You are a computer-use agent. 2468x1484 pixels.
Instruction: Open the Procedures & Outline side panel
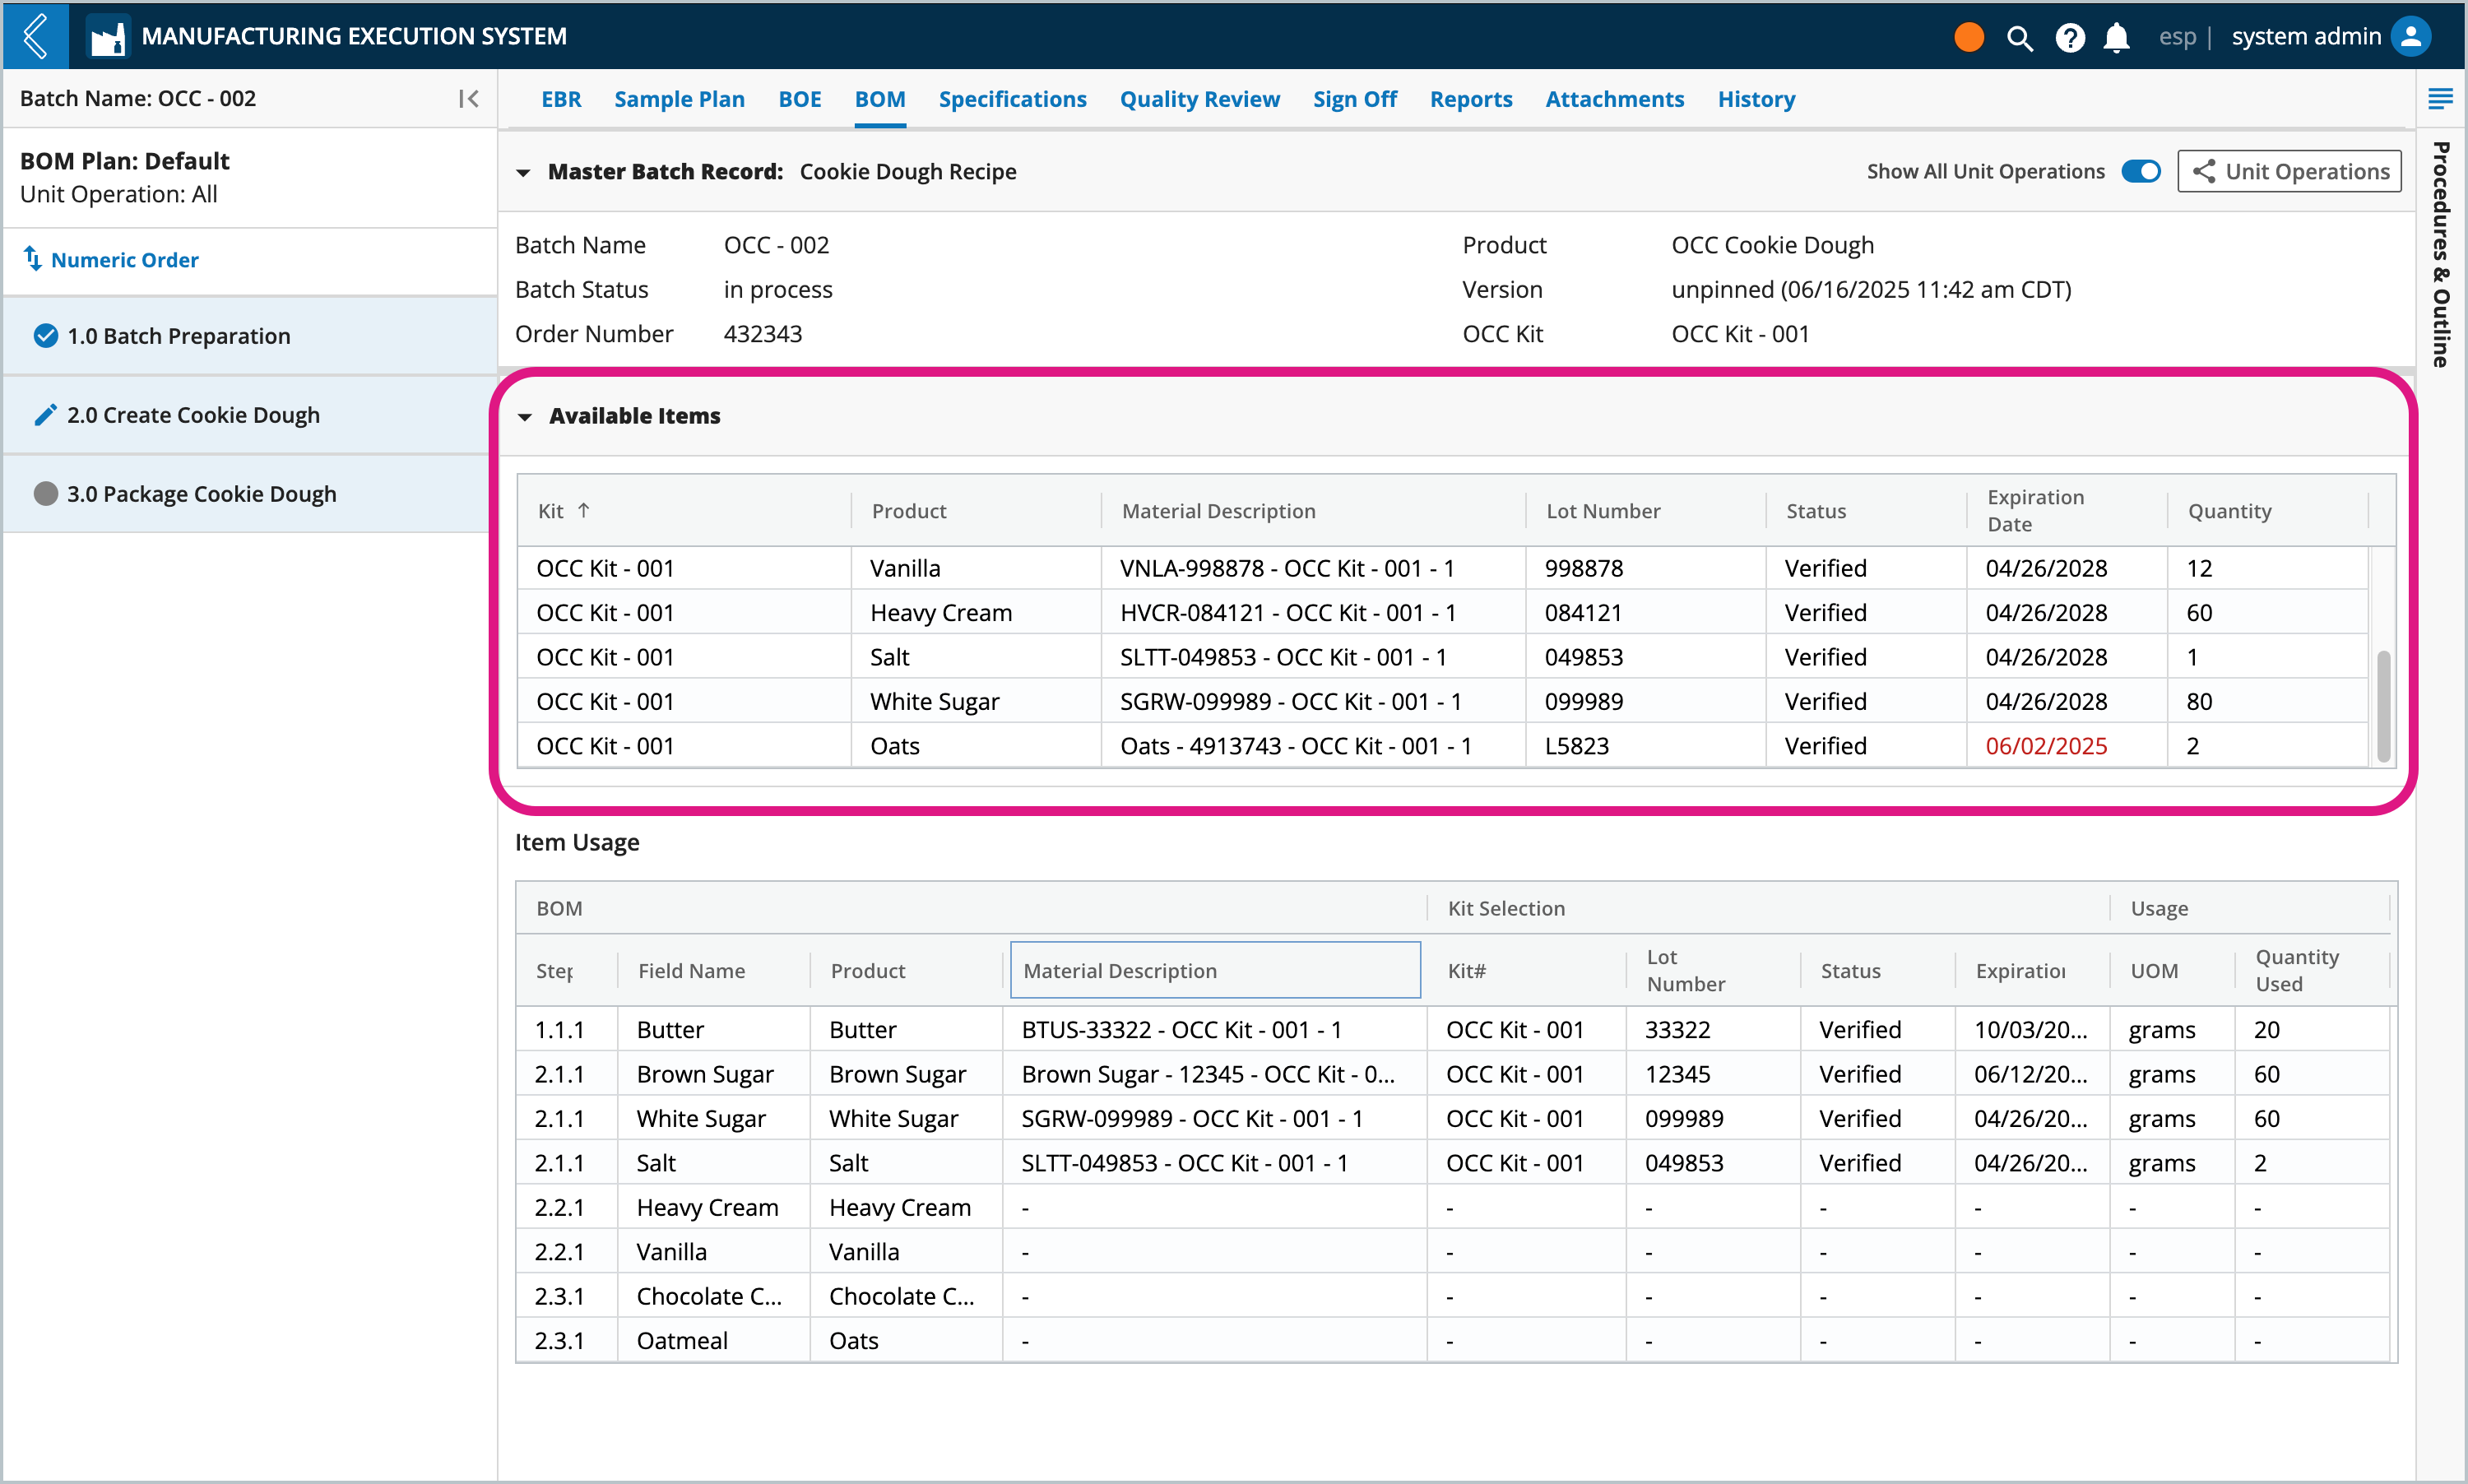click(x=2440, y=254)
